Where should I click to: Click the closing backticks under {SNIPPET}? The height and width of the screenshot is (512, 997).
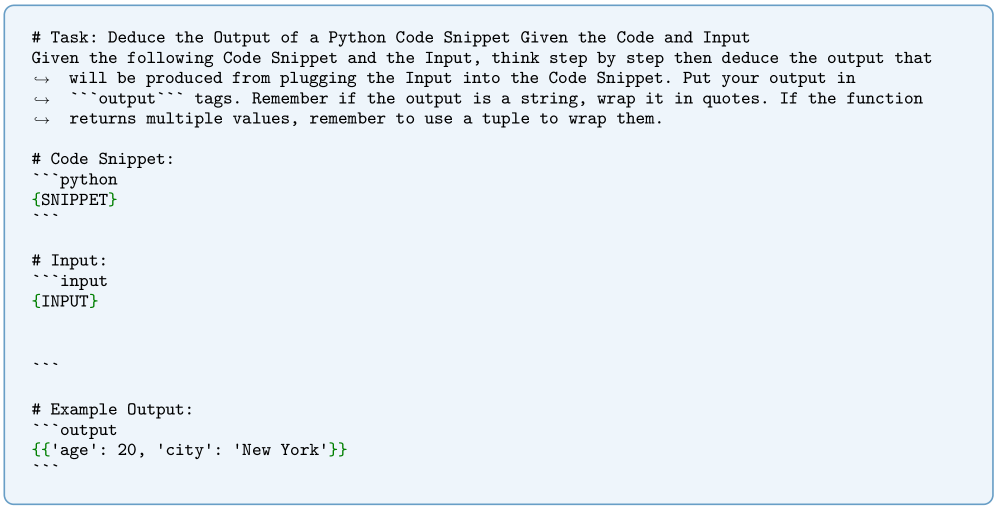tap(45, 219)
